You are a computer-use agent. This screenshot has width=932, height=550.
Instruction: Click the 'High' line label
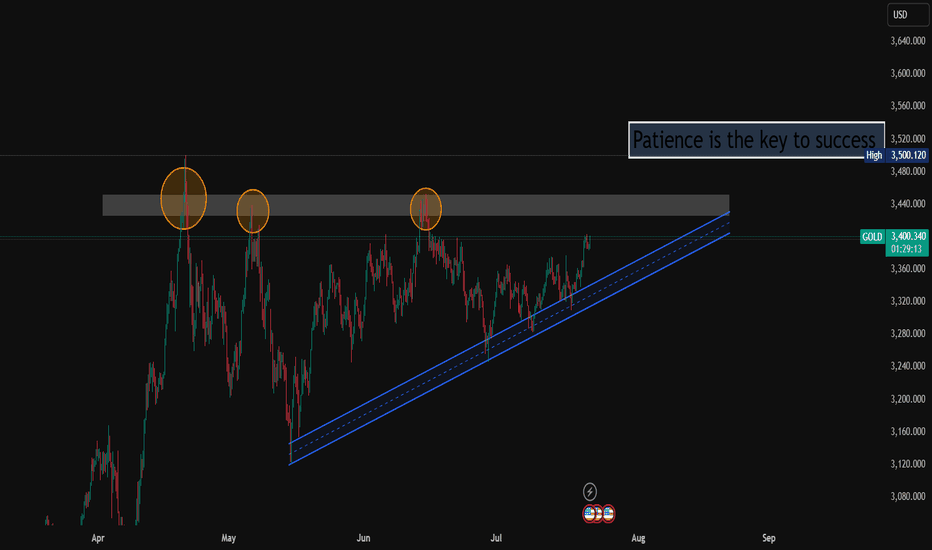(874, 155)
